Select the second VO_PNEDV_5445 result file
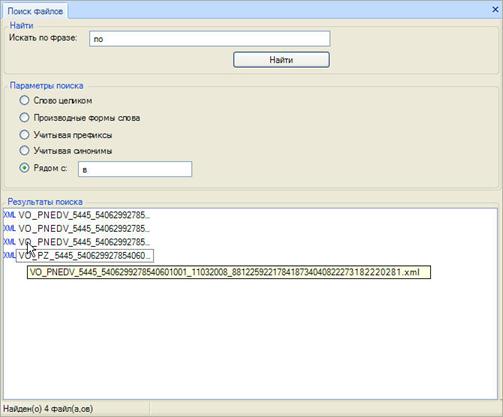The image size is (503, 417). tap(84, 229)
